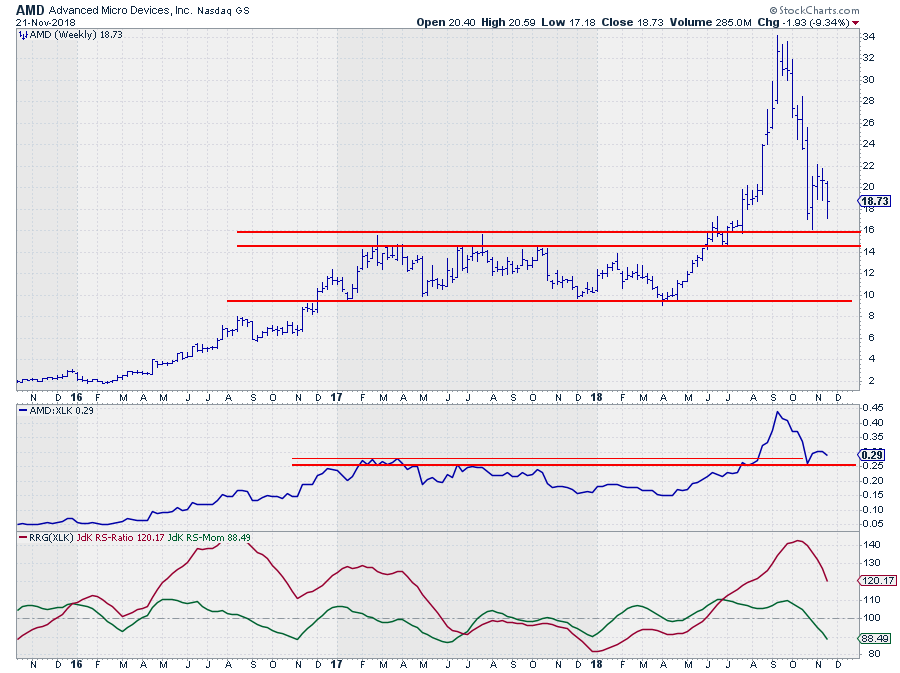The image size is (900, 673).
Task: Click the bold 17 year marker on main chart axis
Action: click(x=337, y=397)
